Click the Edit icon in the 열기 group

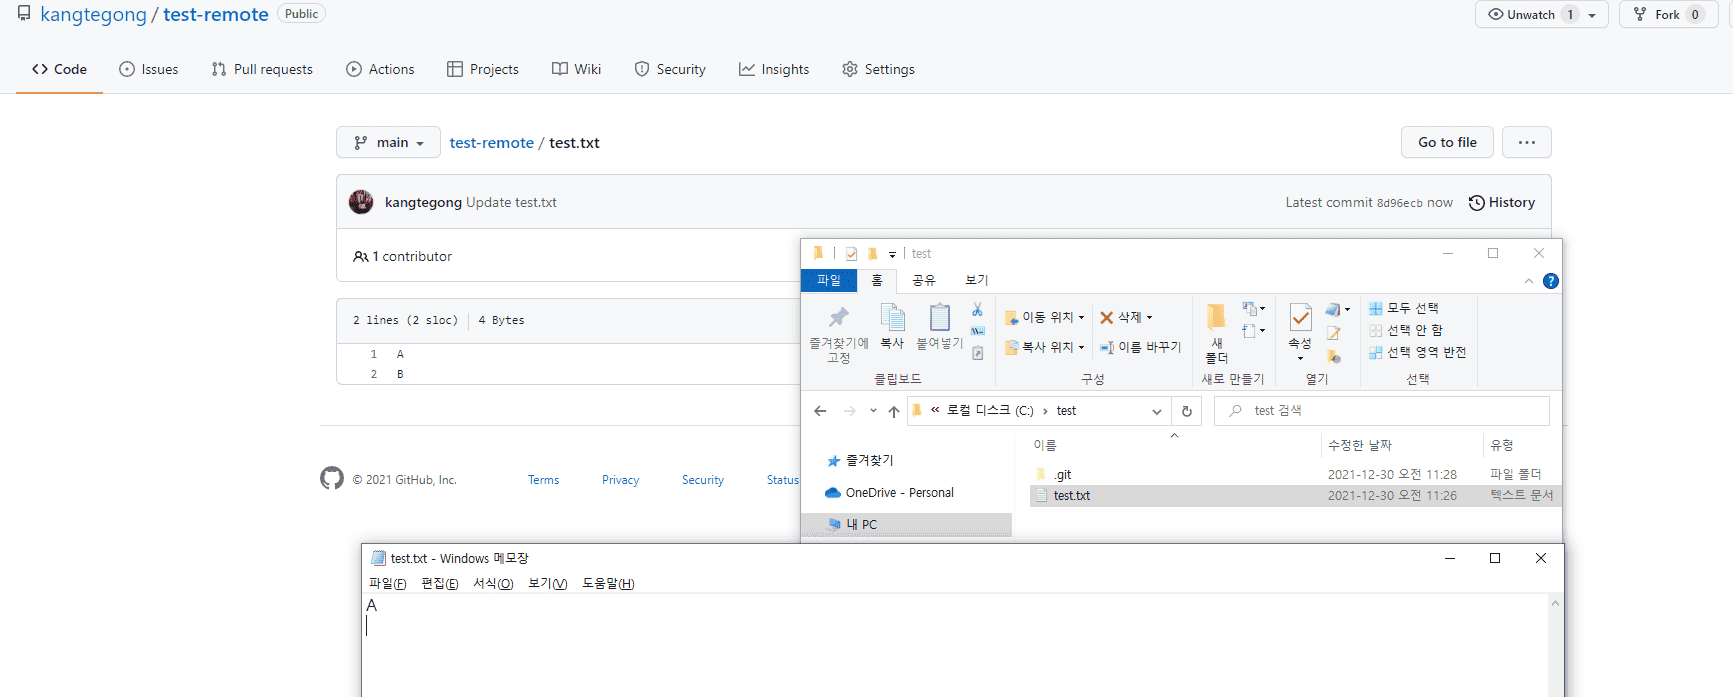(1333, 333)
